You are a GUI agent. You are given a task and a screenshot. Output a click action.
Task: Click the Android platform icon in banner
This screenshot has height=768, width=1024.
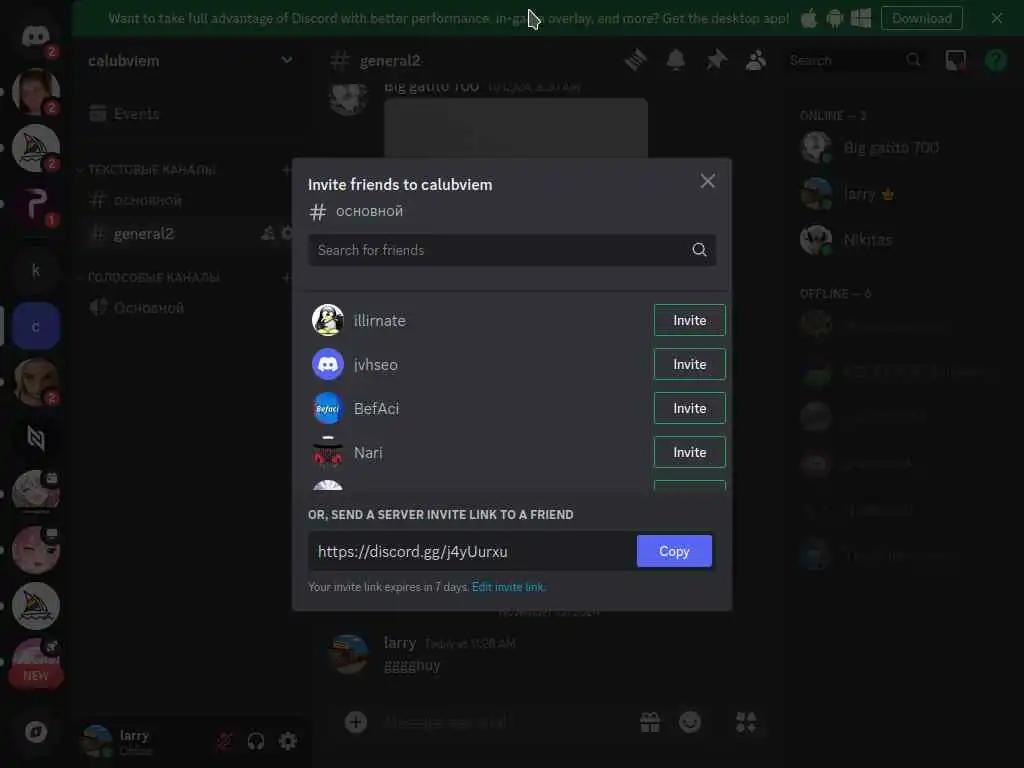tap(835, 18)
